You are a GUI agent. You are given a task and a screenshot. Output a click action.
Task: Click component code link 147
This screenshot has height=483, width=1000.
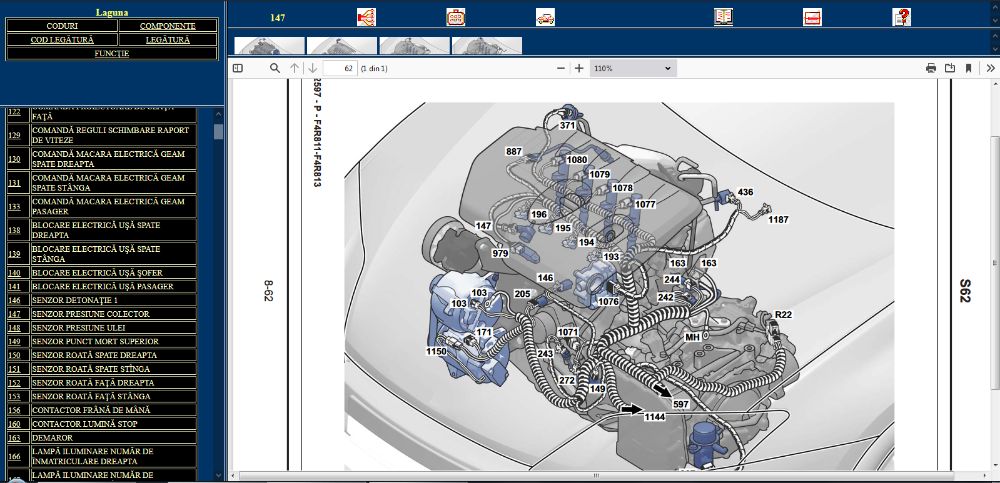point(14,315)
